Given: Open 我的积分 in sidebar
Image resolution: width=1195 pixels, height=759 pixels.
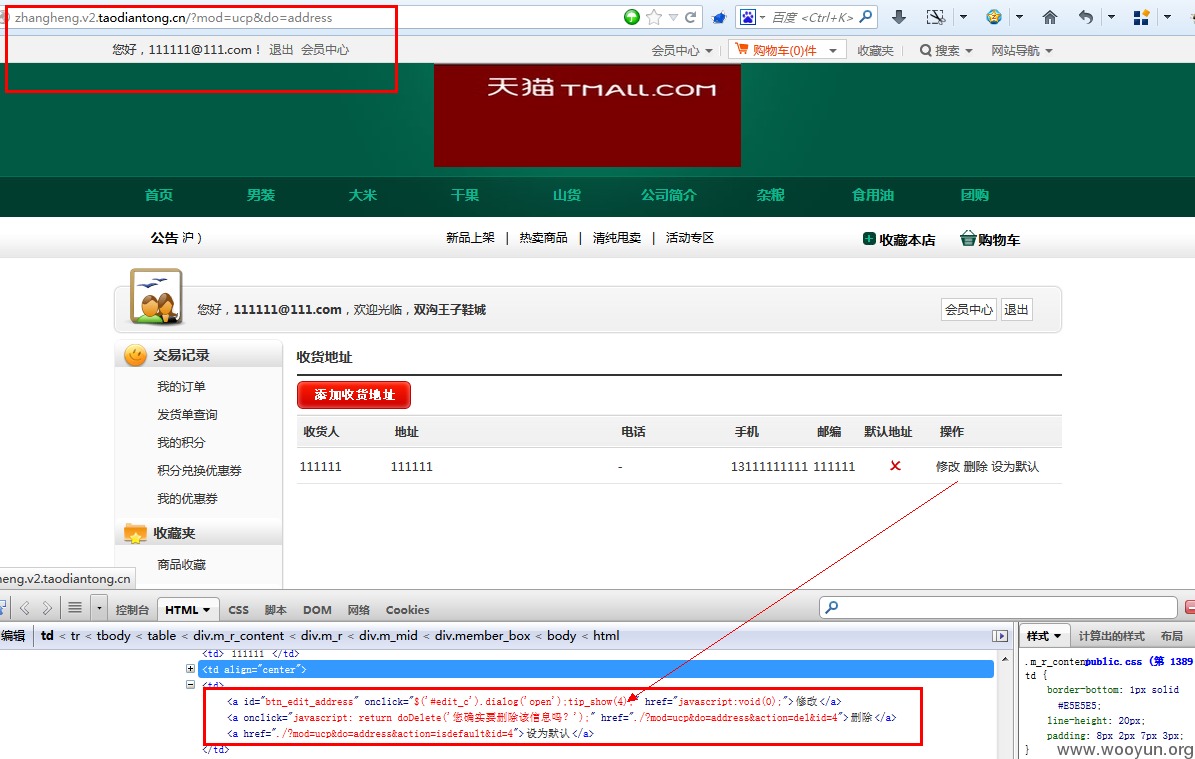Looking at the screenshot, I should point(181,443).
